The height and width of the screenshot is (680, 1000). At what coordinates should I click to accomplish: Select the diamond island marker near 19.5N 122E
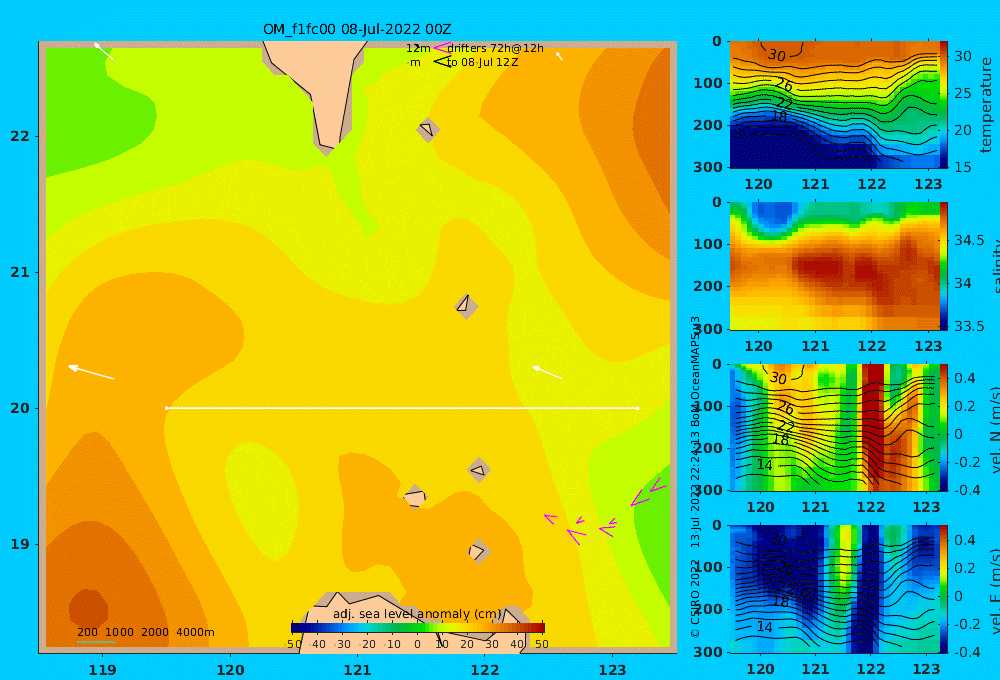click(479, 470)
